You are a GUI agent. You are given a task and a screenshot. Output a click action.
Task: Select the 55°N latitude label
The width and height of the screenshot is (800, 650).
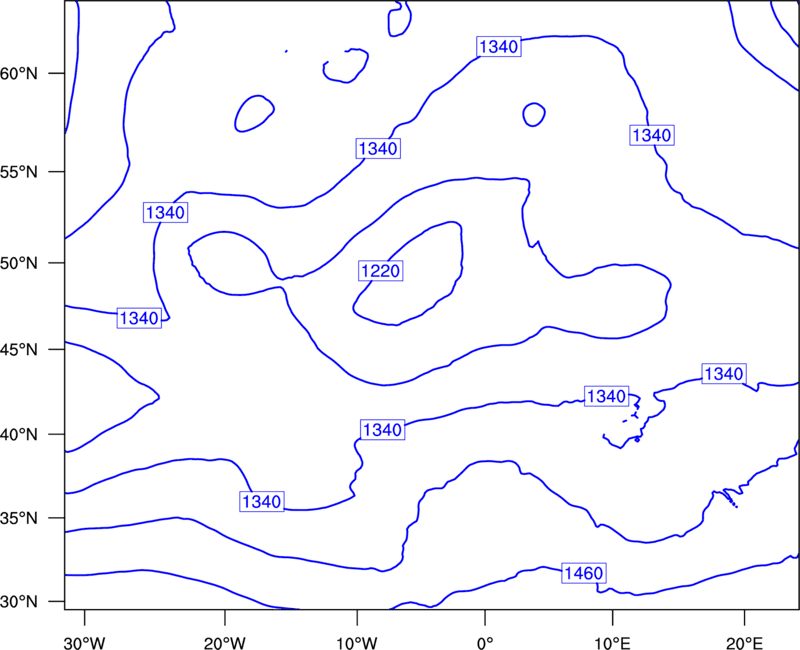[19, 172]
